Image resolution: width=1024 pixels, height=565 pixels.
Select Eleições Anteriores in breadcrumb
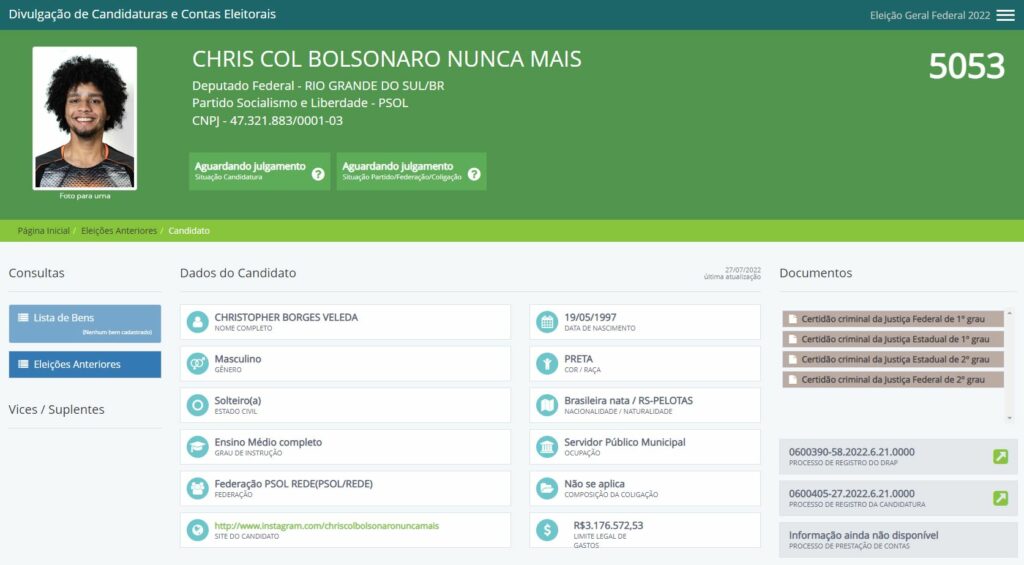tap(119, 231)
